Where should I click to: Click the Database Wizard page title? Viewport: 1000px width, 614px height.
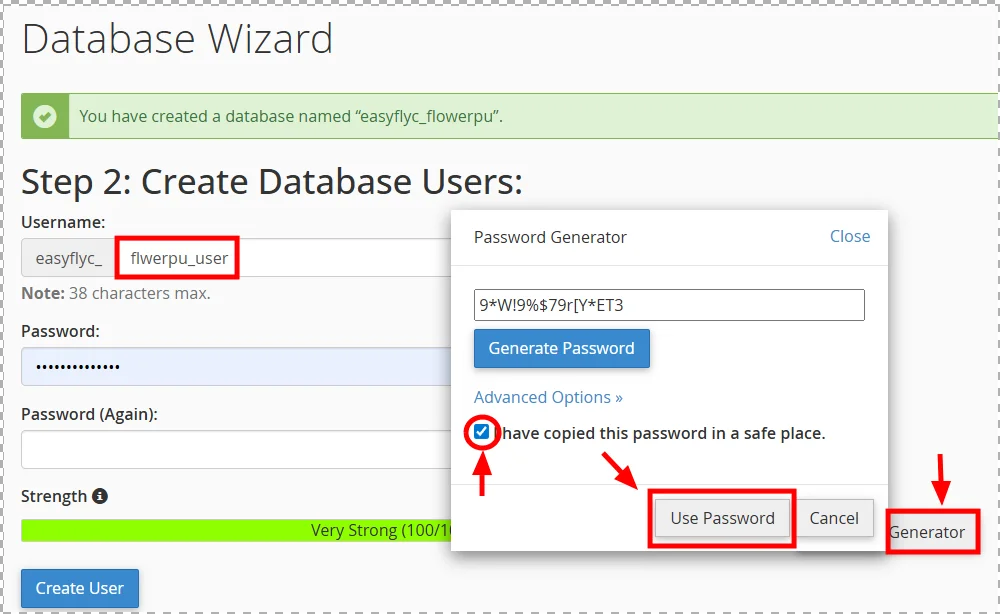[177, 40]
